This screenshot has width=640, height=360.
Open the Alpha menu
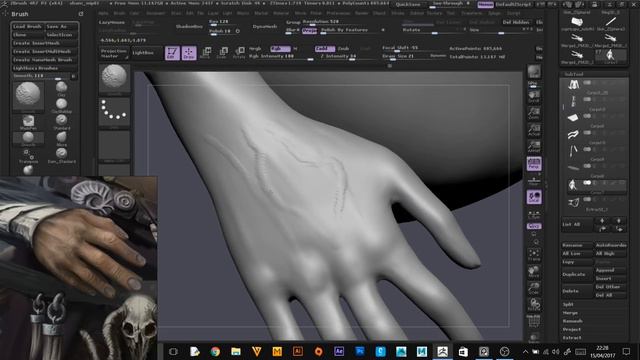click(104, 13)
